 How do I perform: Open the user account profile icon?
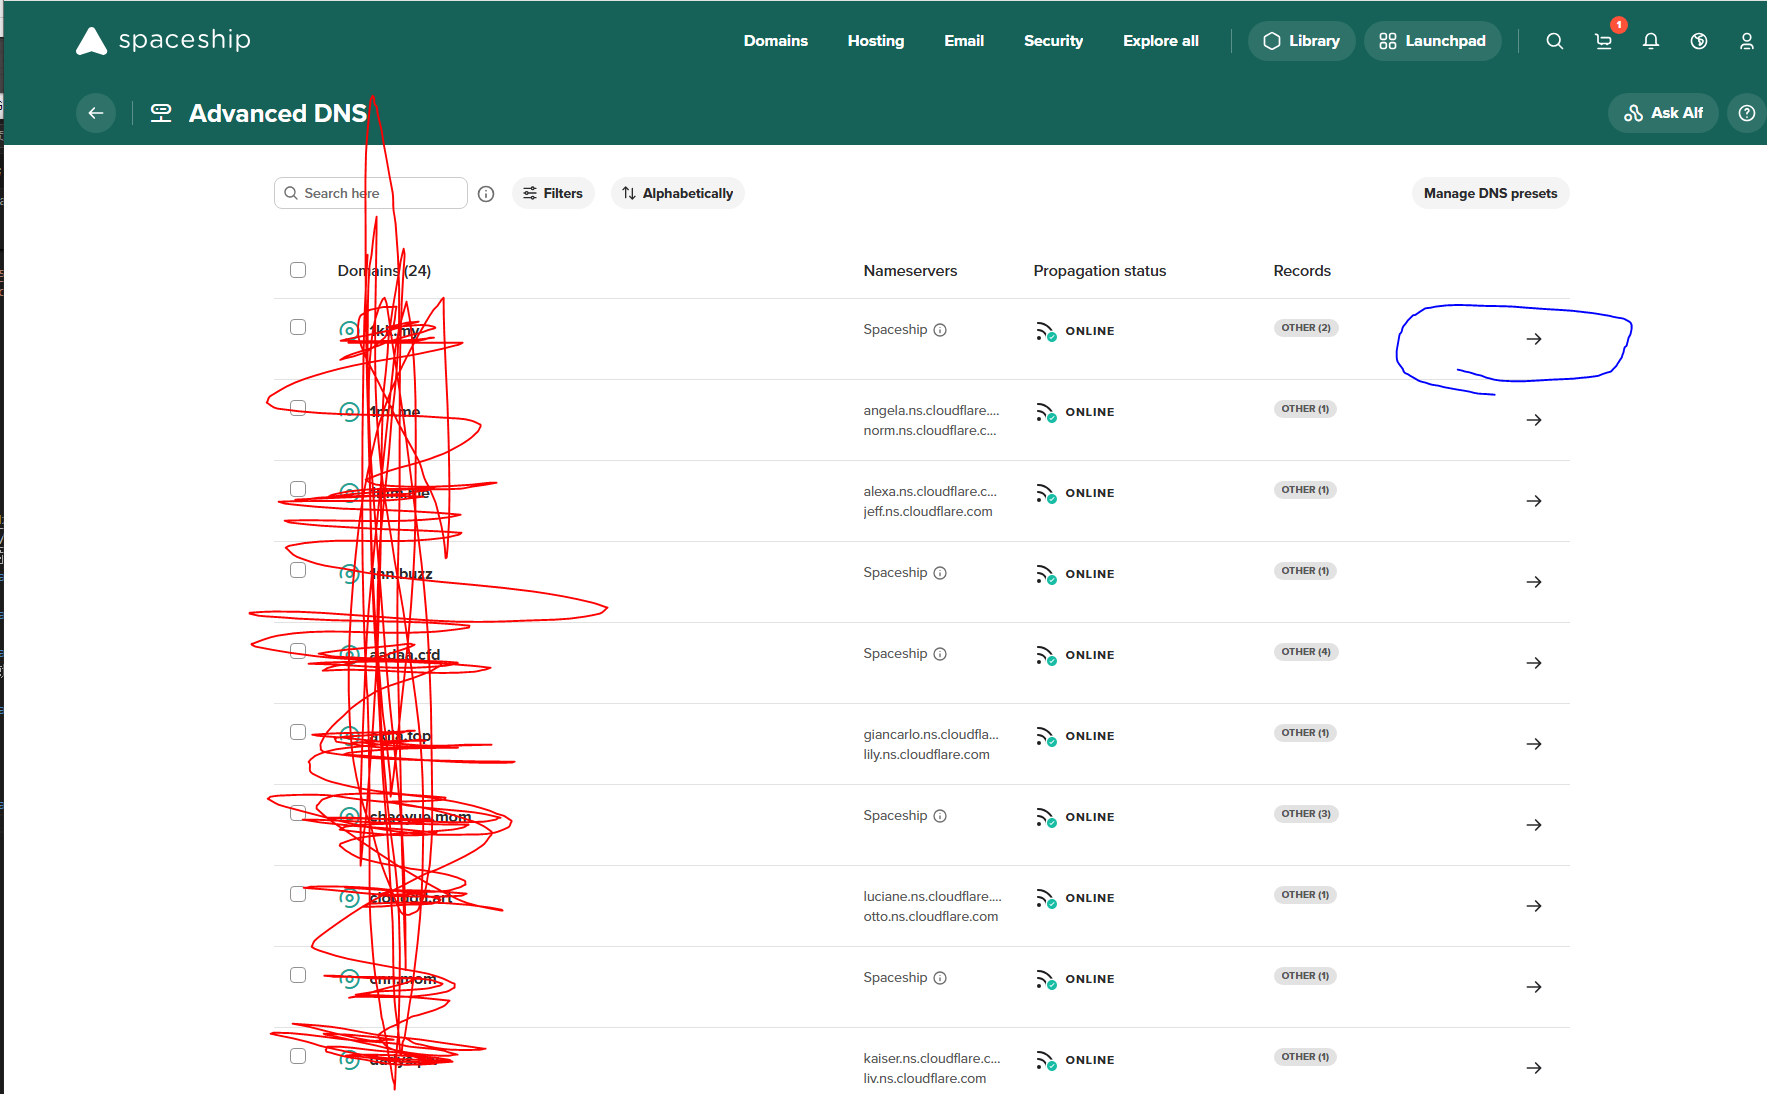(1746, 41)
